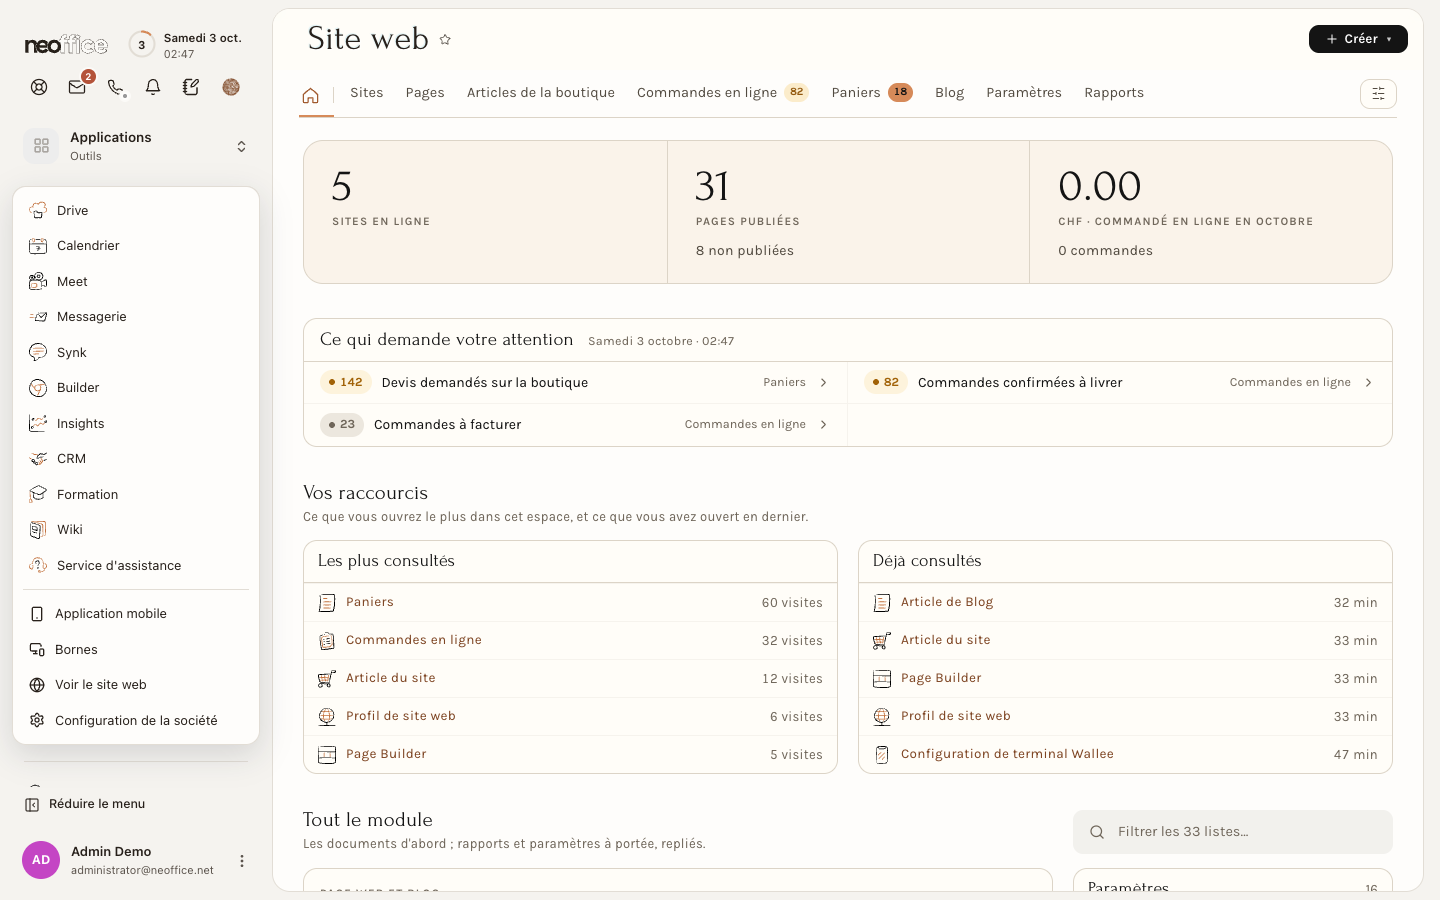1440x900 pixels.
Task: Favorite the Site web page with the star
Action: 445,40
